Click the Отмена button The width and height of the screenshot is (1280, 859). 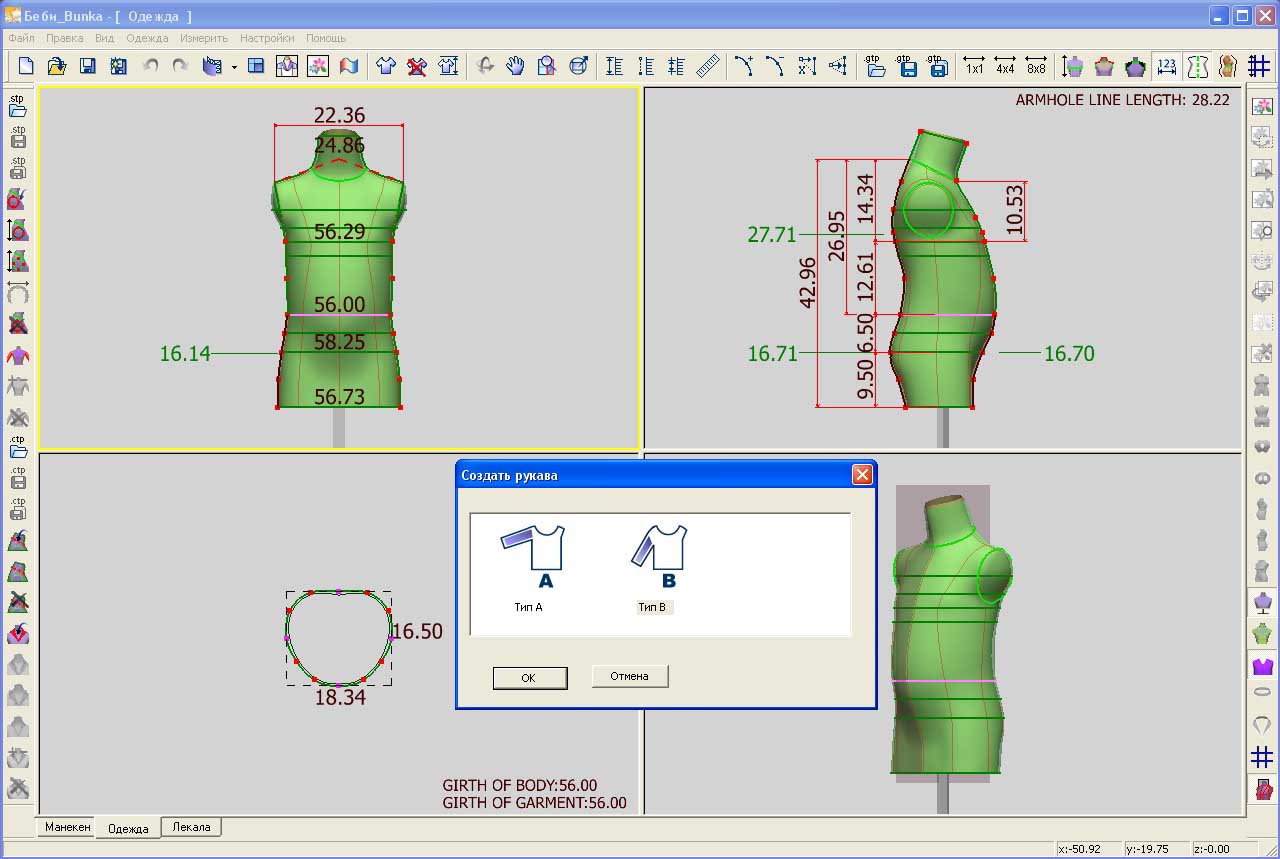point(629,677)
